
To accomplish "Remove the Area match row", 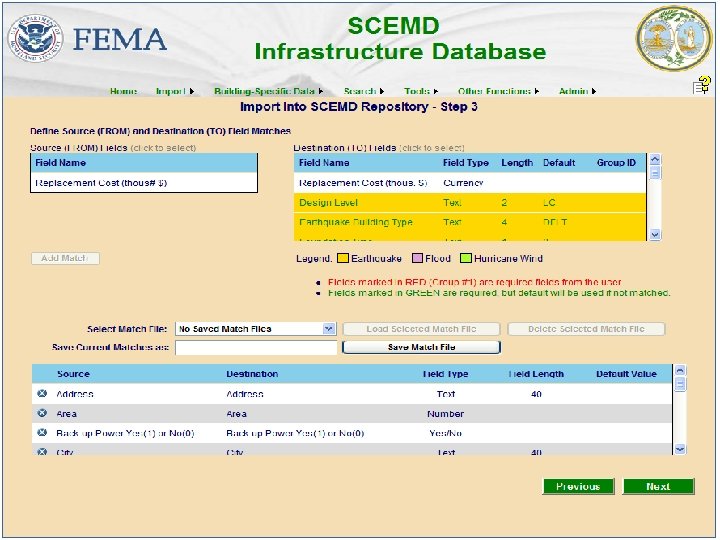I will pyautogui.click(x=42, y=413).
